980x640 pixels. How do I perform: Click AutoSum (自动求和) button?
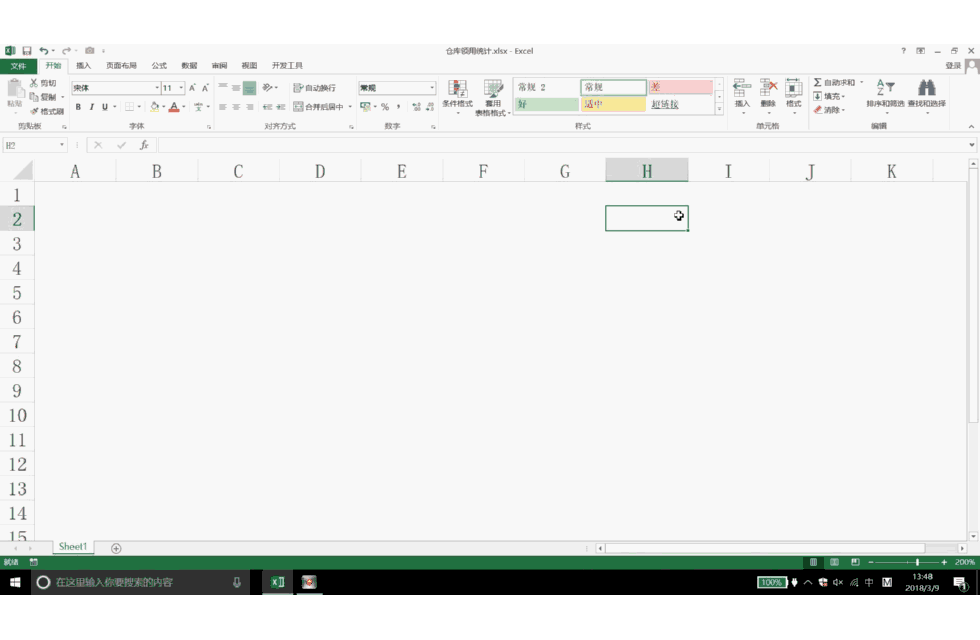[x=834, y=82]
